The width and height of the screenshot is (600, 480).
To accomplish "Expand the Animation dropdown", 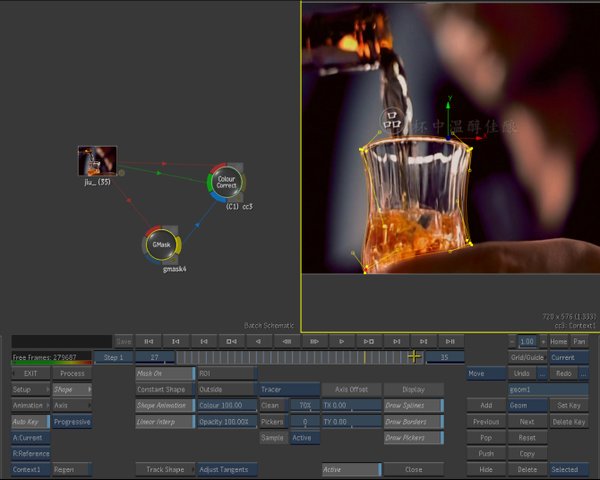I will pyautogui.click(x=29, y=405).
